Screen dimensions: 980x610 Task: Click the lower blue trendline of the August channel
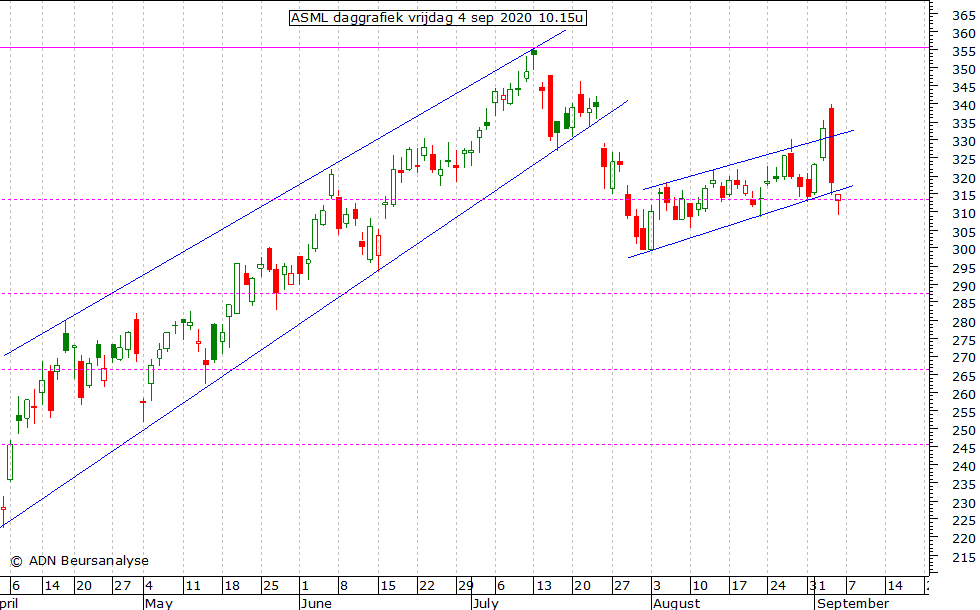tap(741, 221)
